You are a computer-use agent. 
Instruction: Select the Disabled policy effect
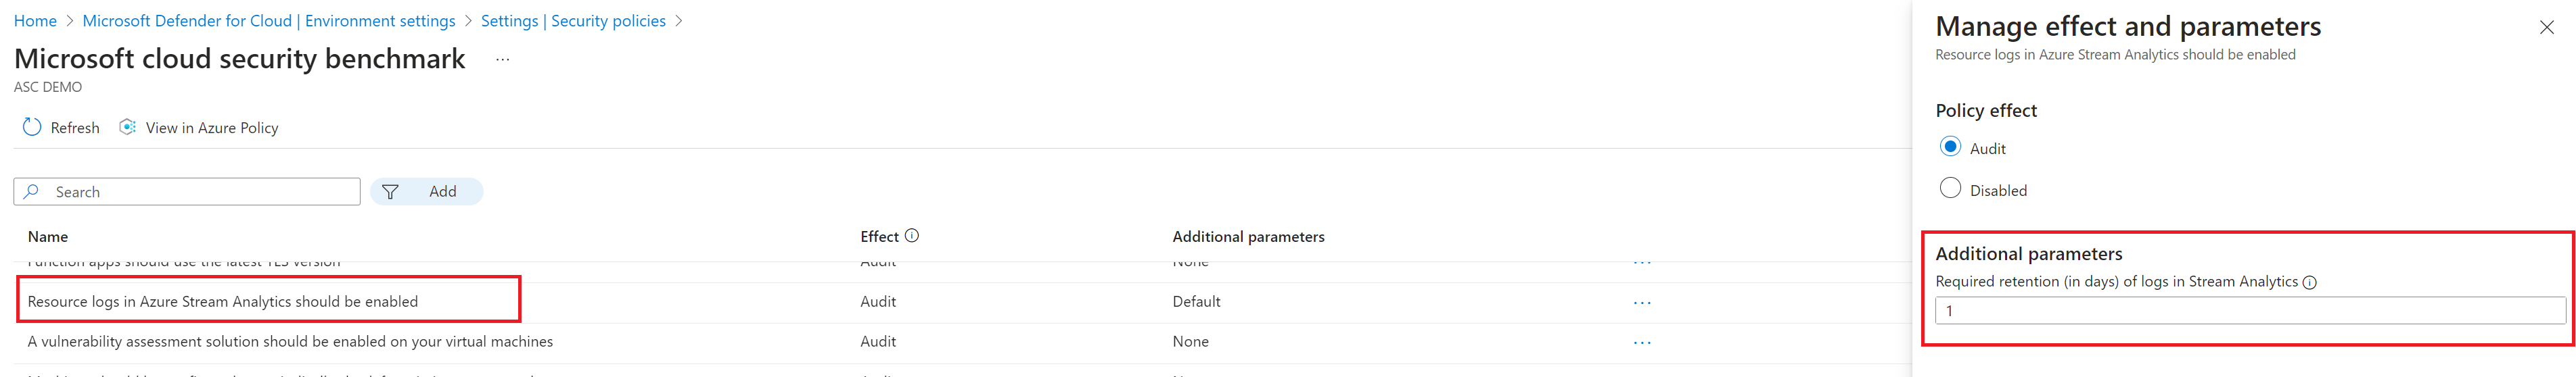(x=1950, y=188)
